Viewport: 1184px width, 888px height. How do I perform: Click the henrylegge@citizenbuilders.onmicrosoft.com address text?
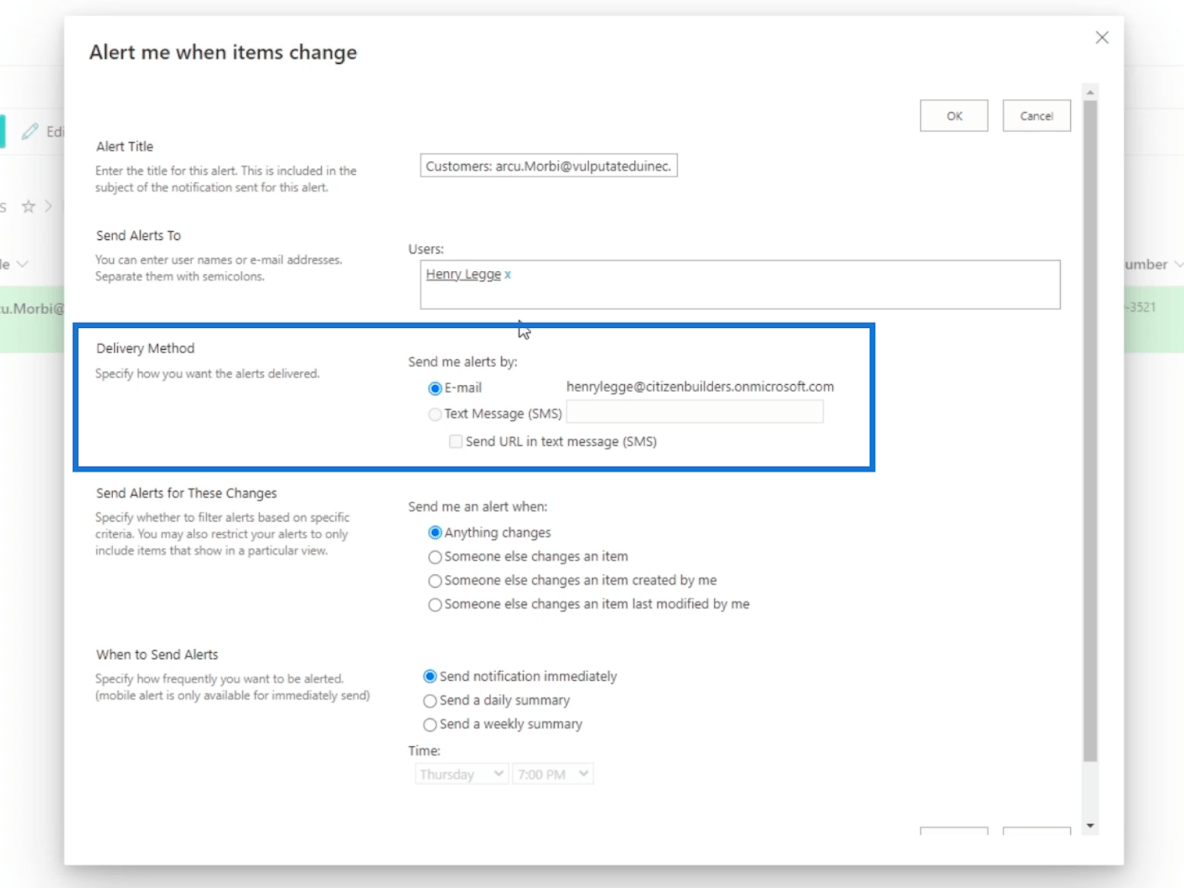(x=700, y=387)
